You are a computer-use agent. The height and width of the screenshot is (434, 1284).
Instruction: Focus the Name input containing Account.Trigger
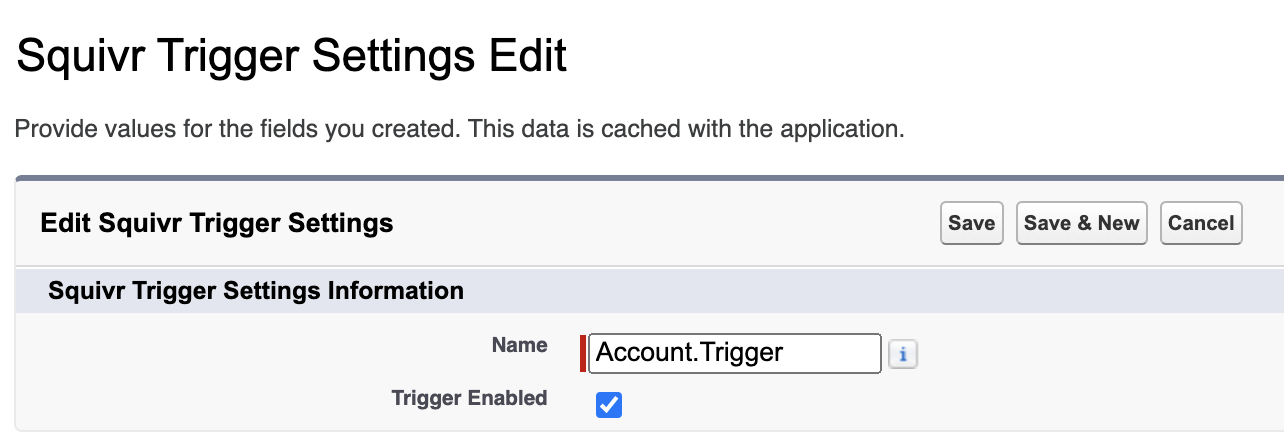pyautogui.click(x=734, y=353)
